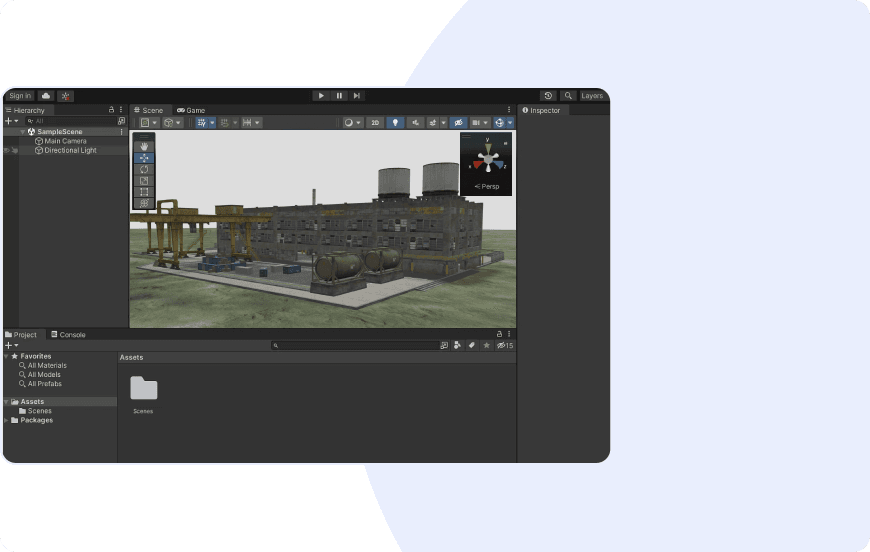Switch to the Game tab

click(191, 110)
